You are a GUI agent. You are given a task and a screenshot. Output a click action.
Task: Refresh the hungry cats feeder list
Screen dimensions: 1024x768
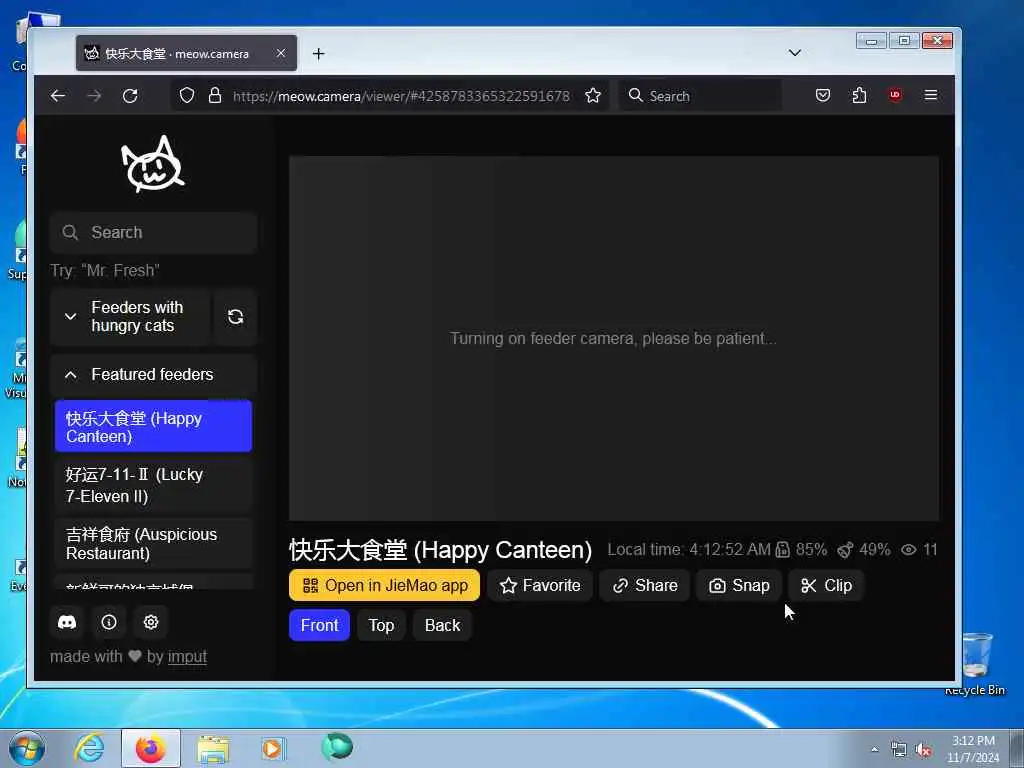(236, 317)
